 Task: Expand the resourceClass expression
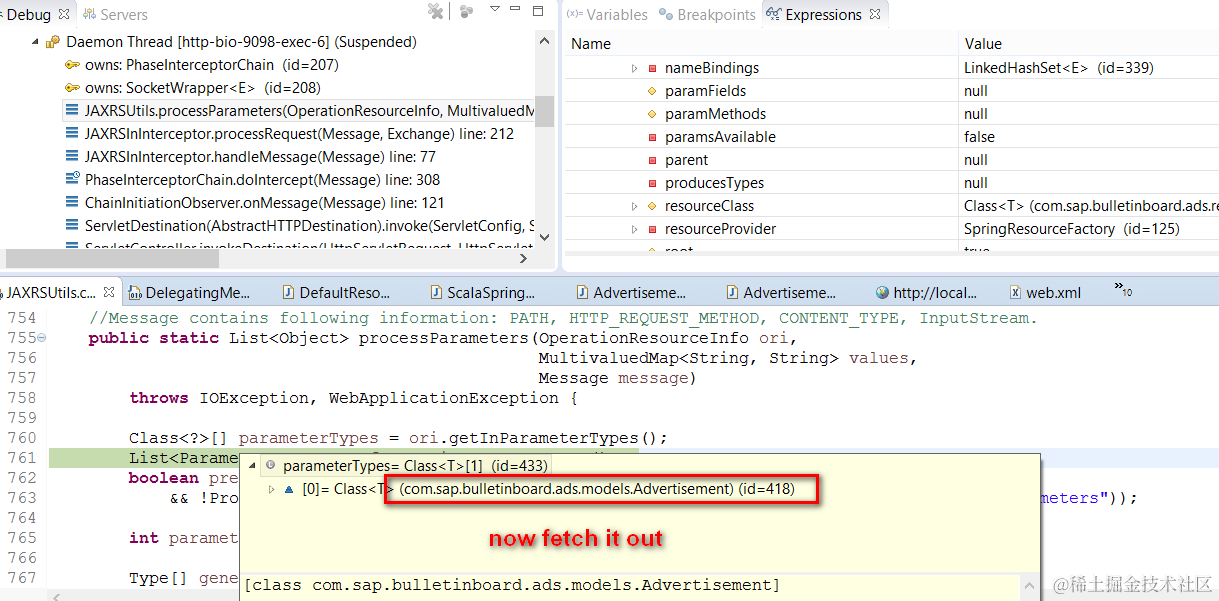point(634,206)
